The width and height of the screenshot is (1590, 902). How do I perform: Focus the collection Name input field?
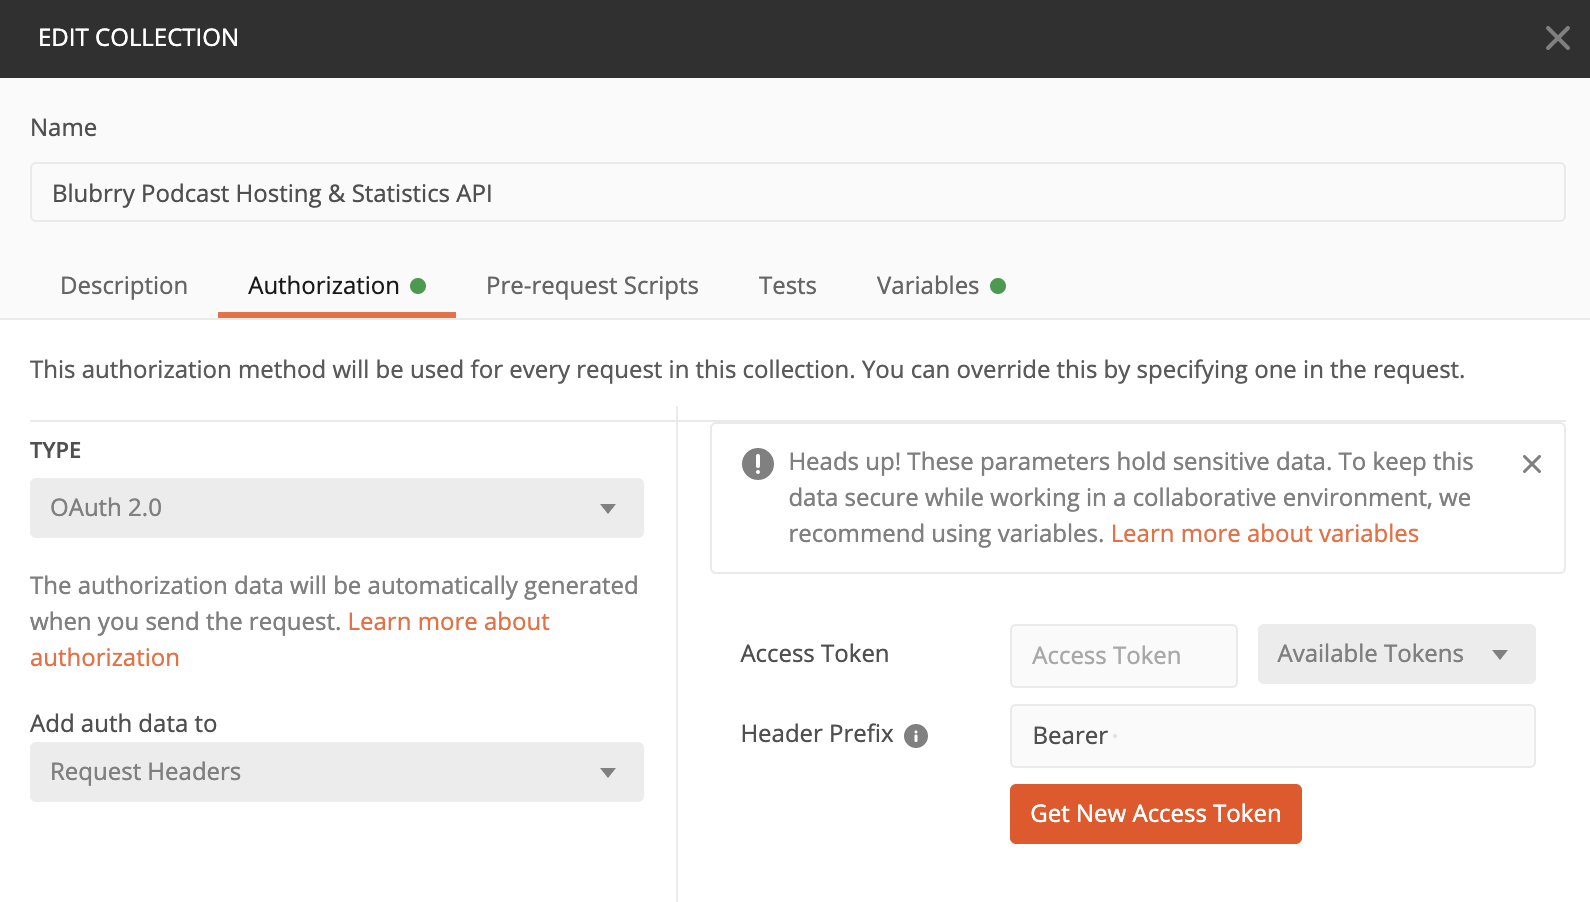point(798,192)
